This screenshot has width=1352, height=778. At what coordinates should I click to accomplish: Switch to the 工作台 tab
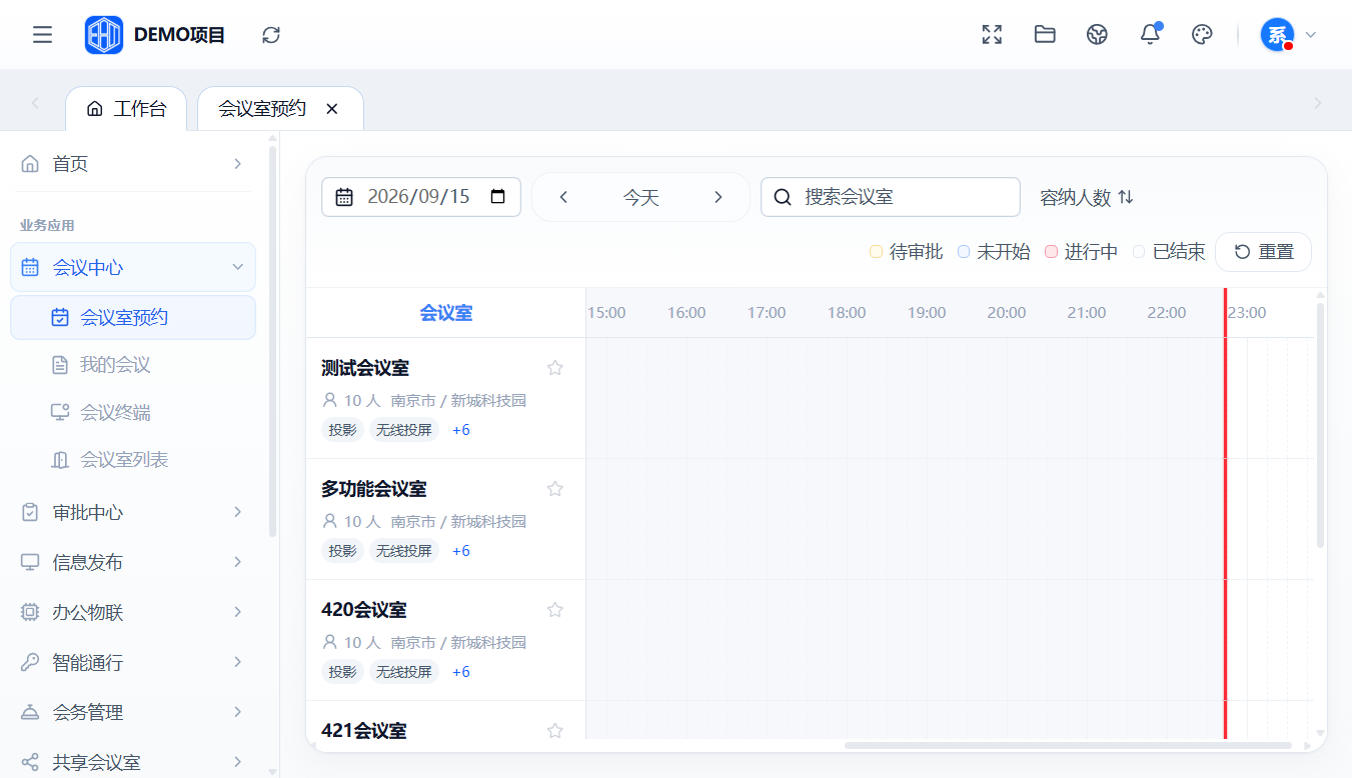pyautogui.click(x=126, y=109)
